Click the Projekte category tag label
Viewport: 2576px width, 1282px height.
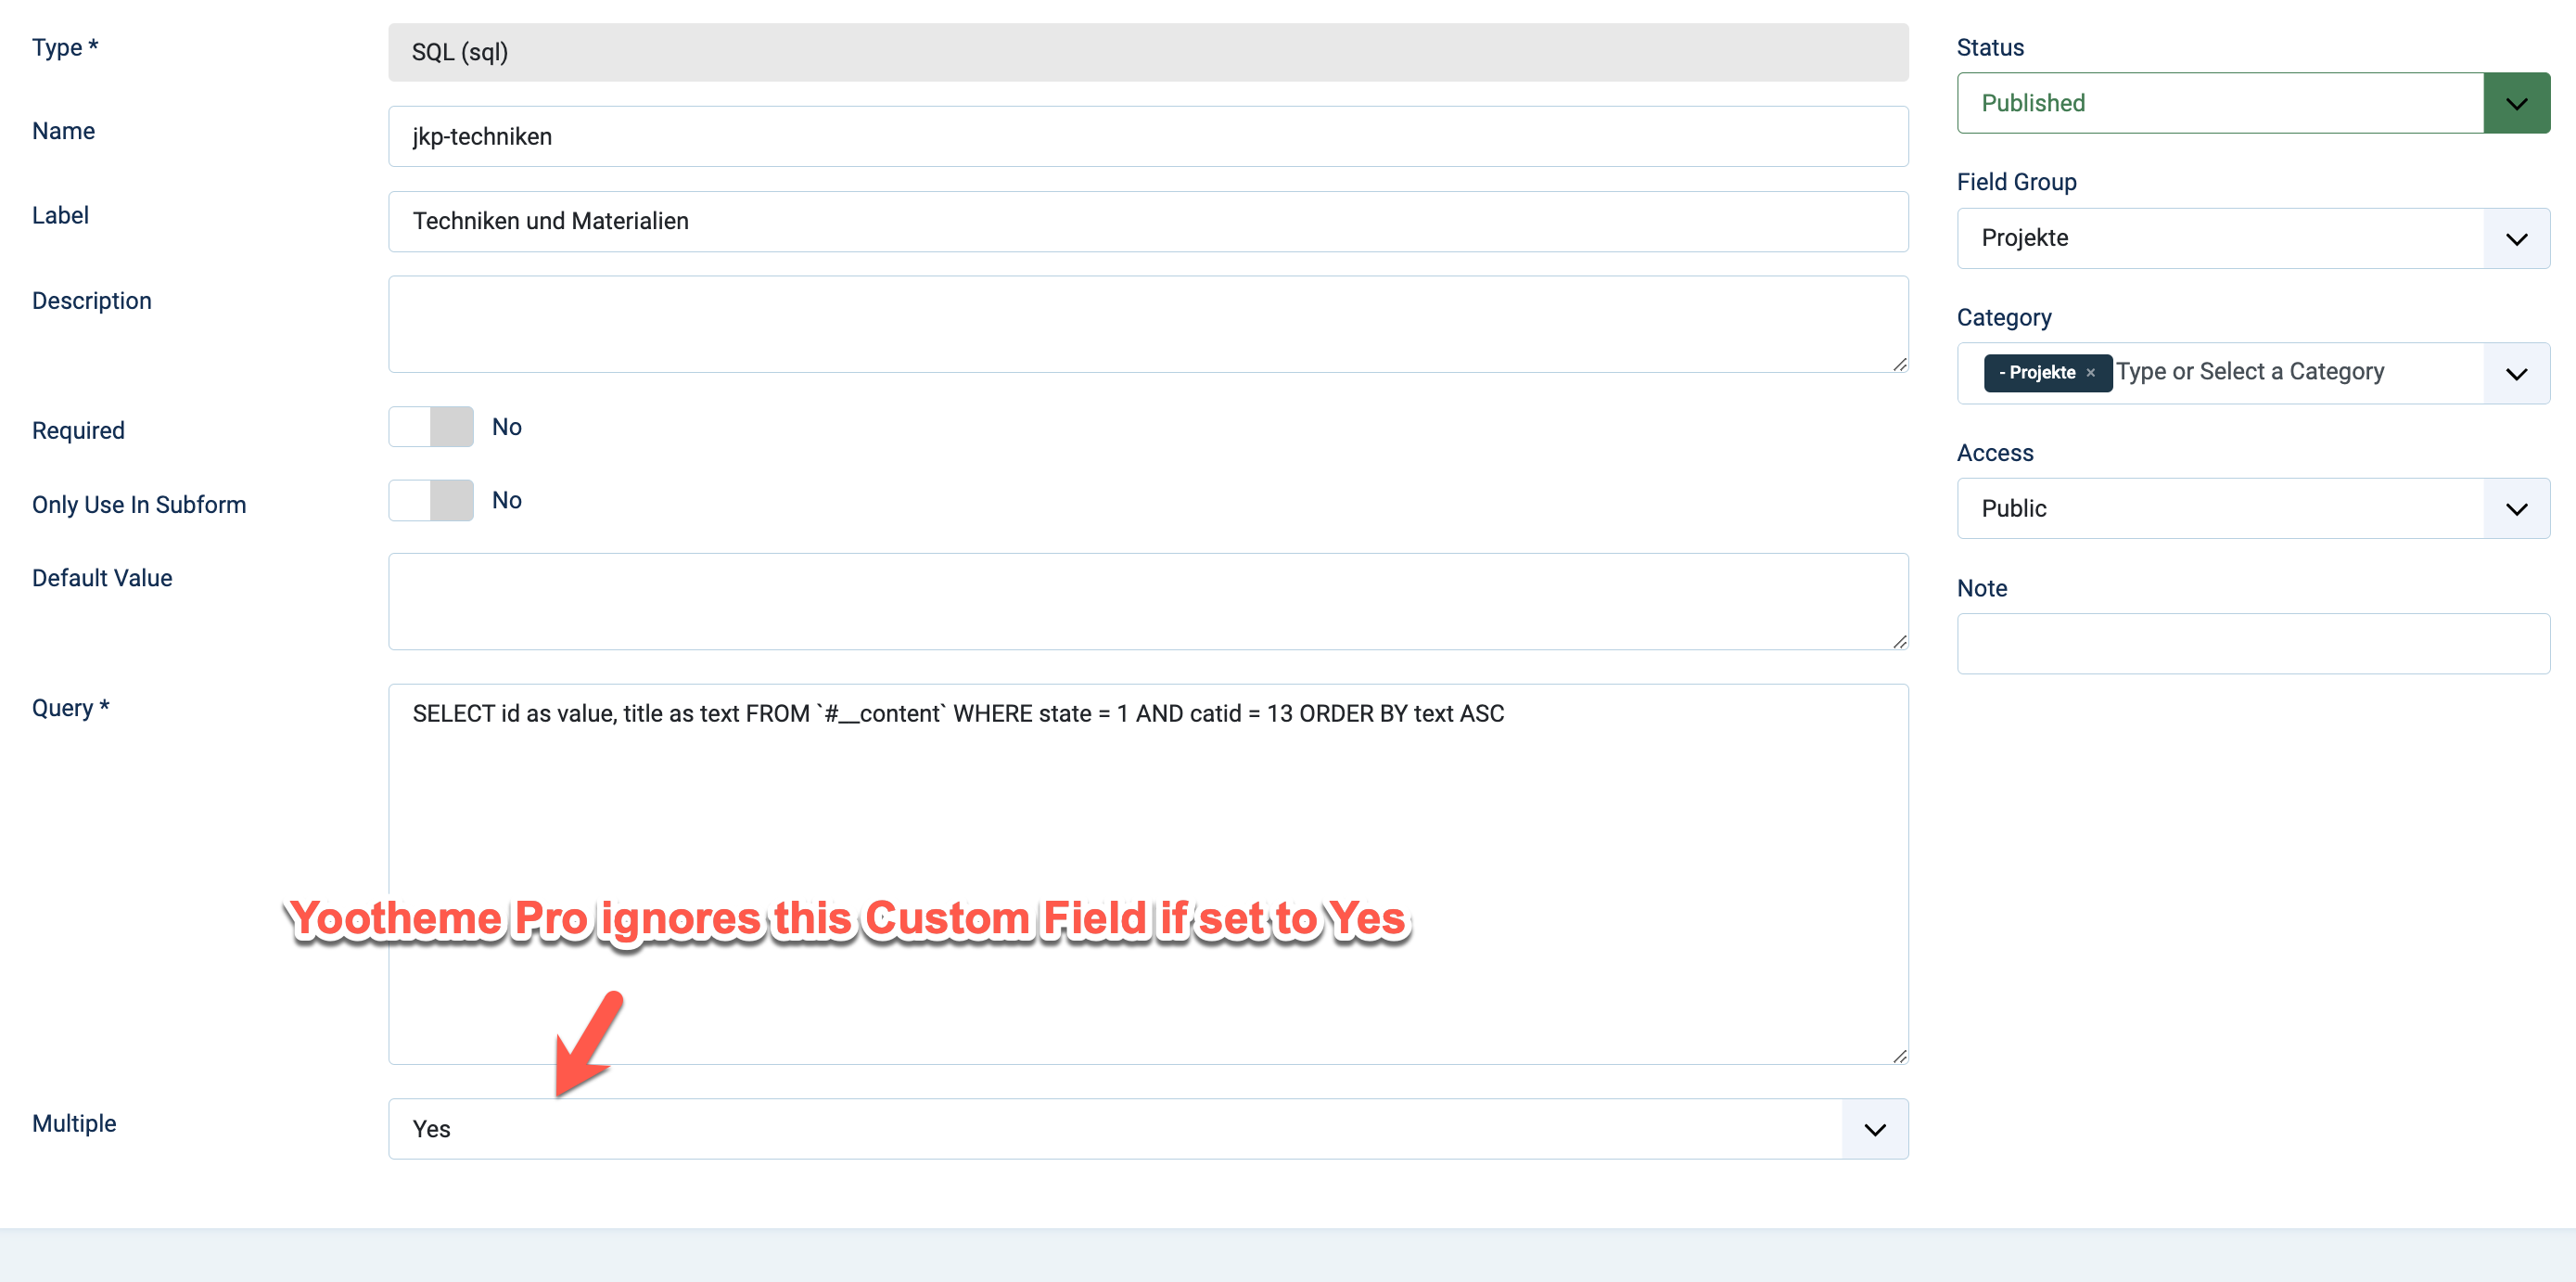pyautogui.click(x=2036, y=373)
